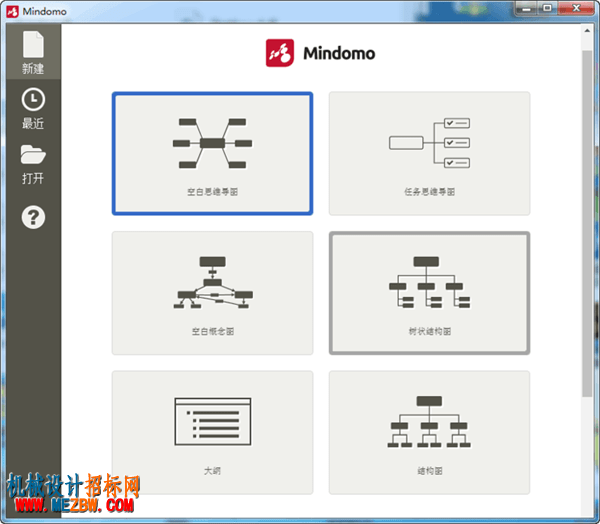
Task: Choose the 任务思维导图 task mind map template
Action: tap(429, 153)
